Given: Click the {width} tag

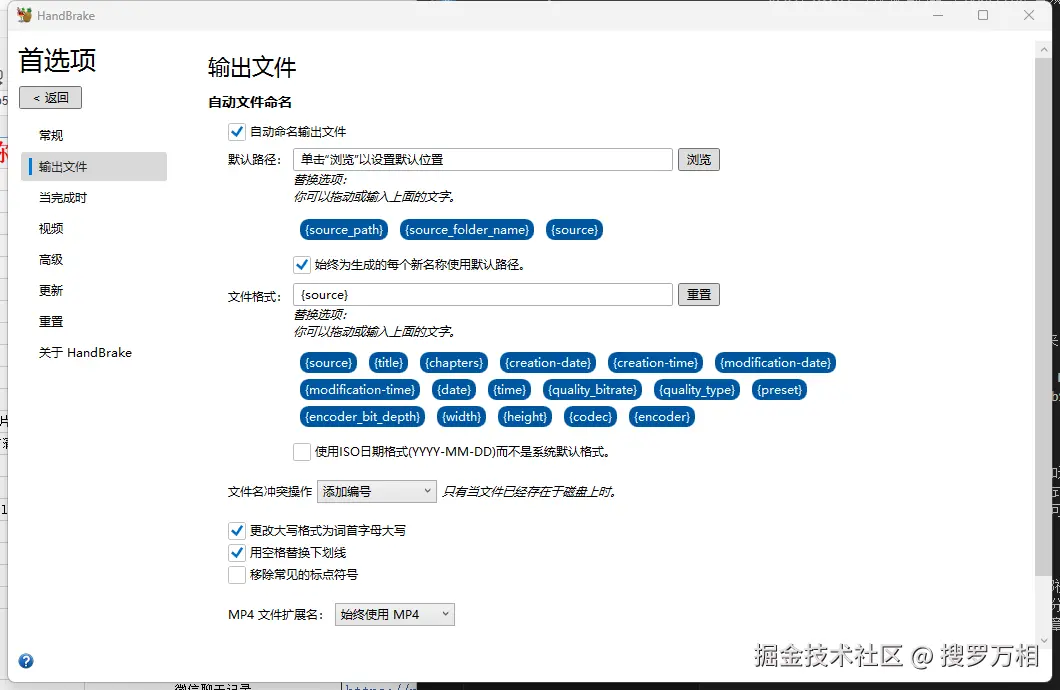Looking at the screenshot, I should (x=461, y=417).
